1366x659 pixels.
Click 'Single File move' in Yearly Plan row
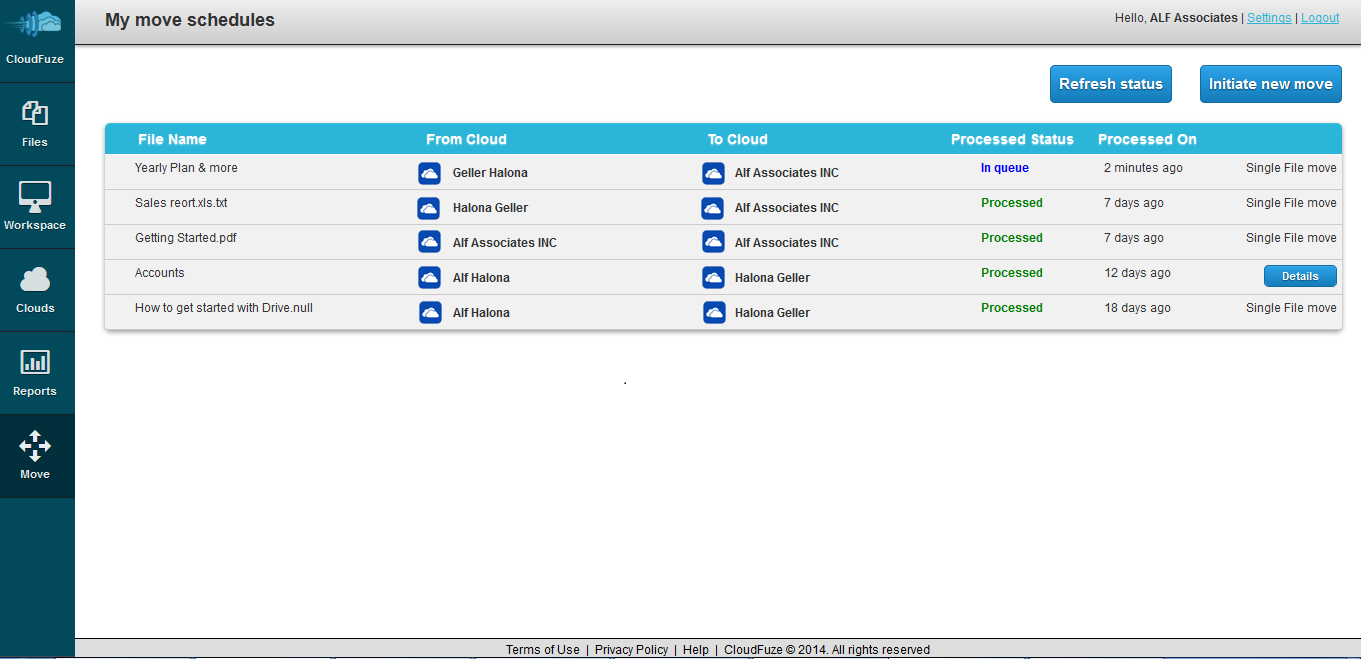(1291, 168)
